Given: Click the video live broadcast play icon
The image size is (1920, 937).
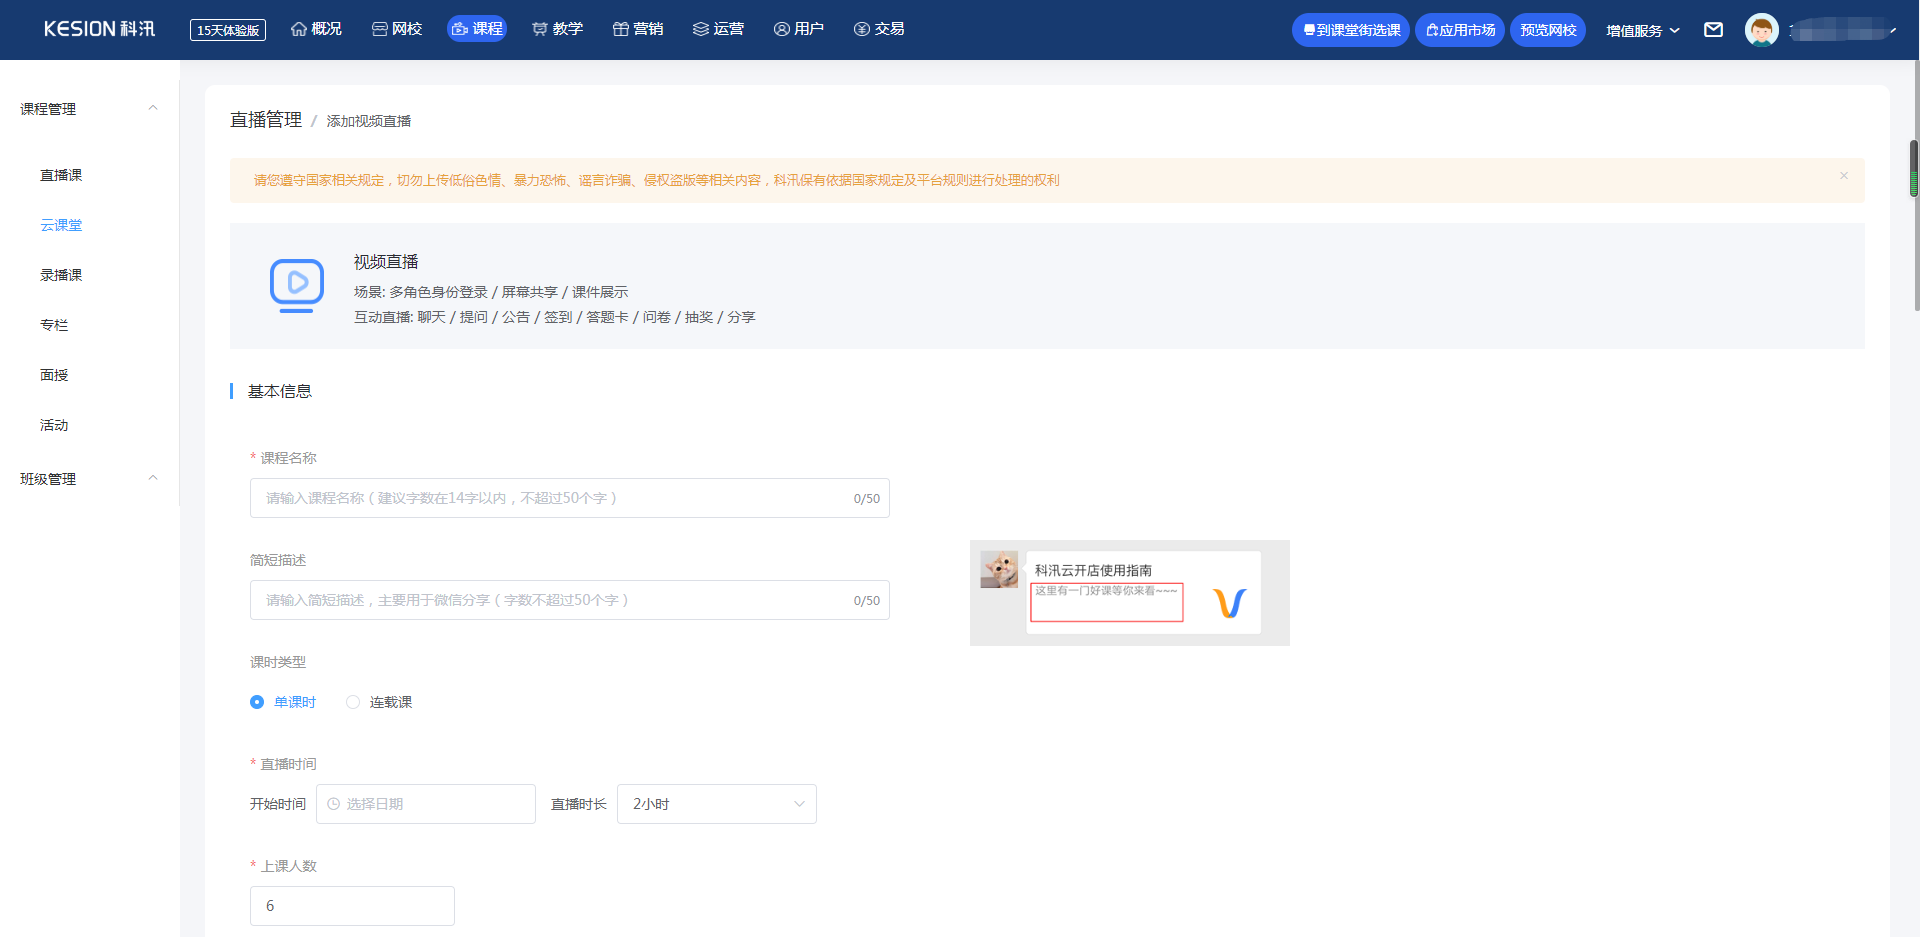Looking at the screenshot, I should [297, 285].
